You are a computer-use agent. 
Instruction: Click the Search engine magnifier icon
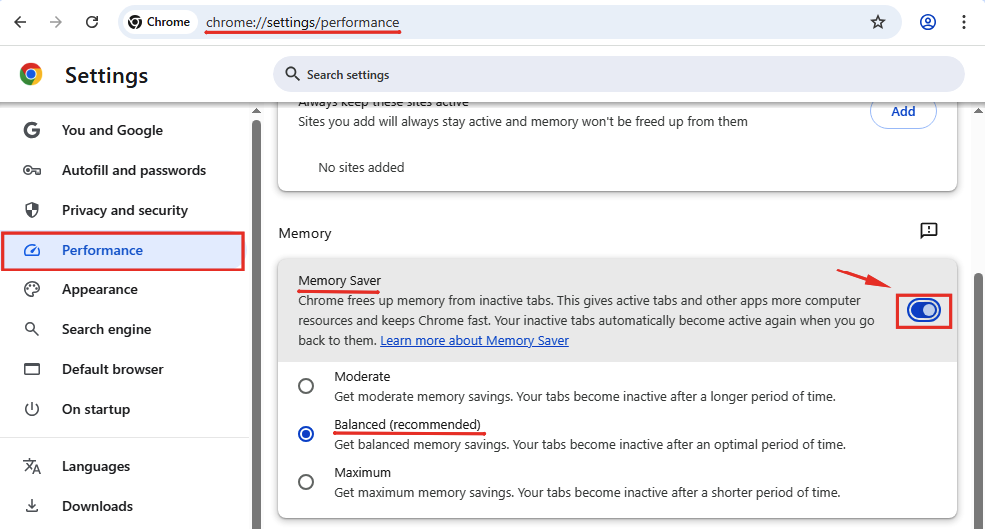pyautogui.click(x=31, y=329)
